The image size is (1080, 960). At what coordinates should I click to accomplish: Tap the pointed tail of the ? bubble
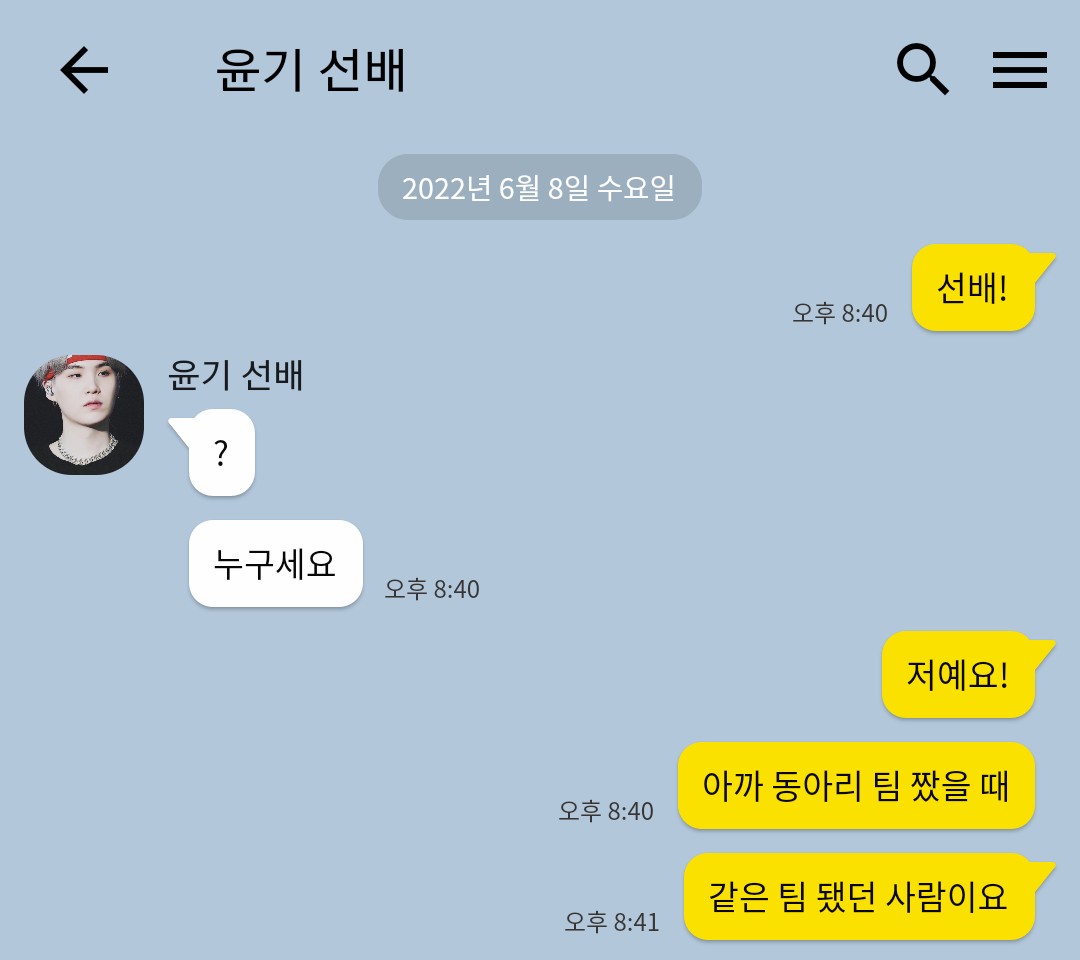point(180,428)
